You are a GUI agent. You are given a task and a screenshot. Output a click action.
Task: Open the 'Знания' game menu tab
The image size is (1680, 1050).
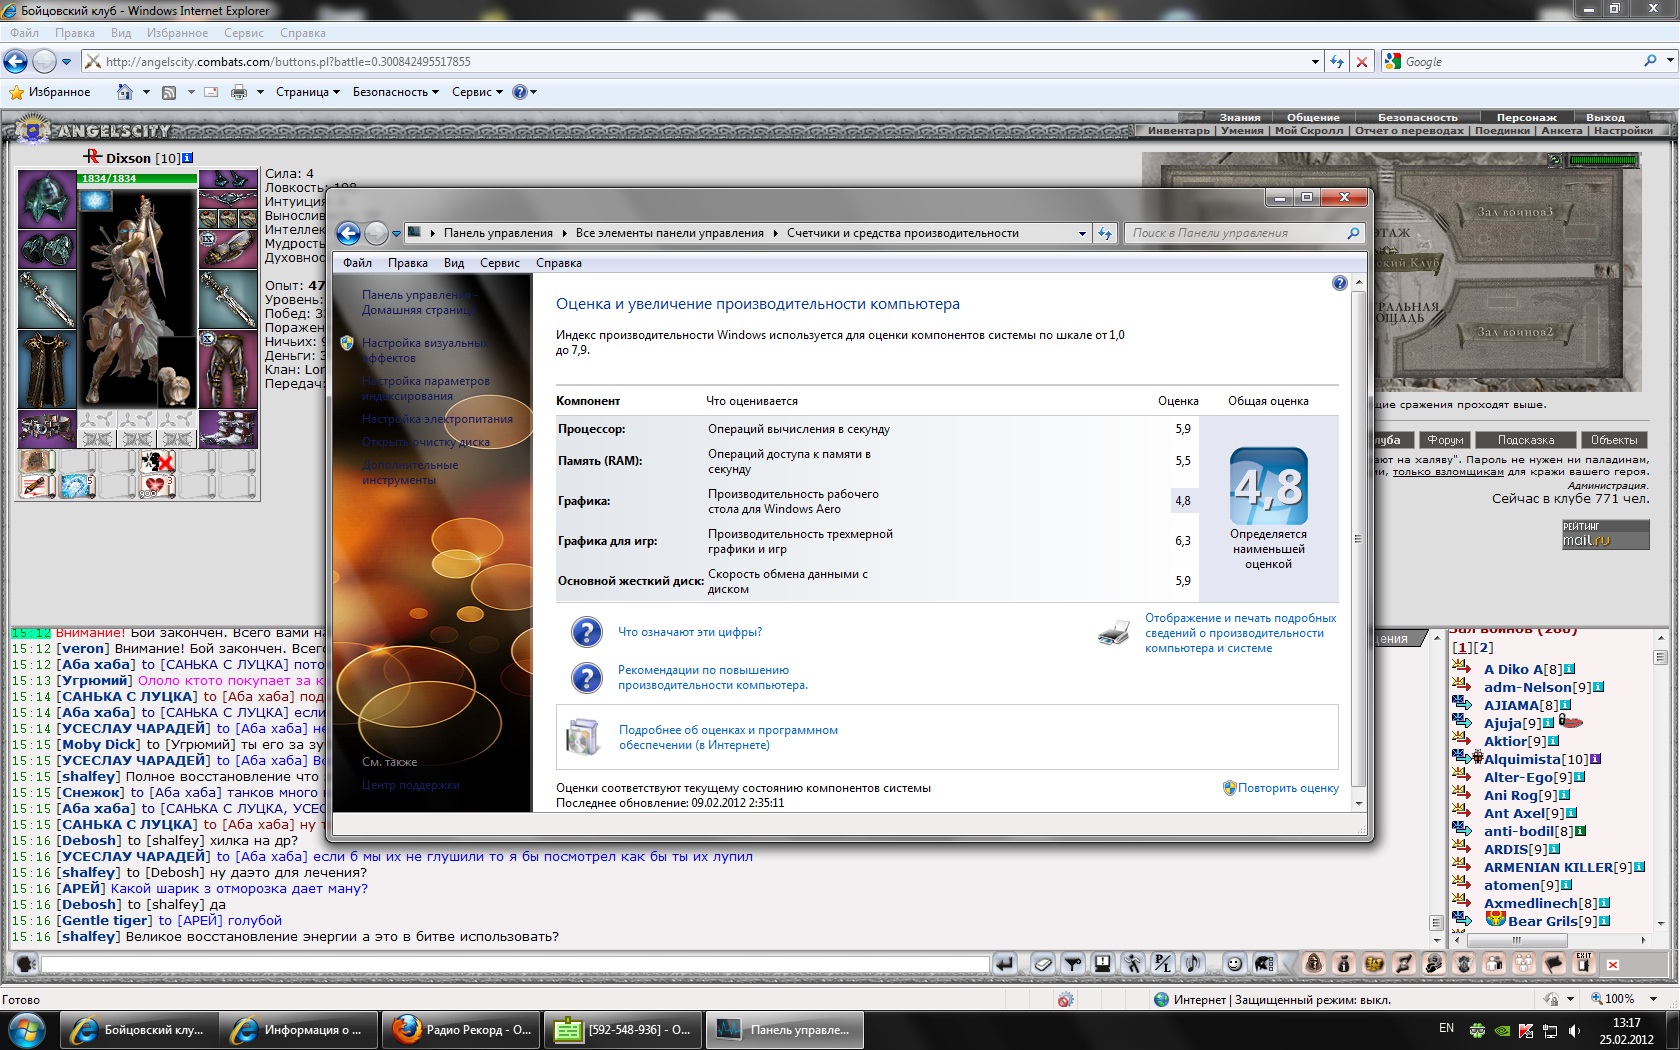click(x=1239, y=117)
